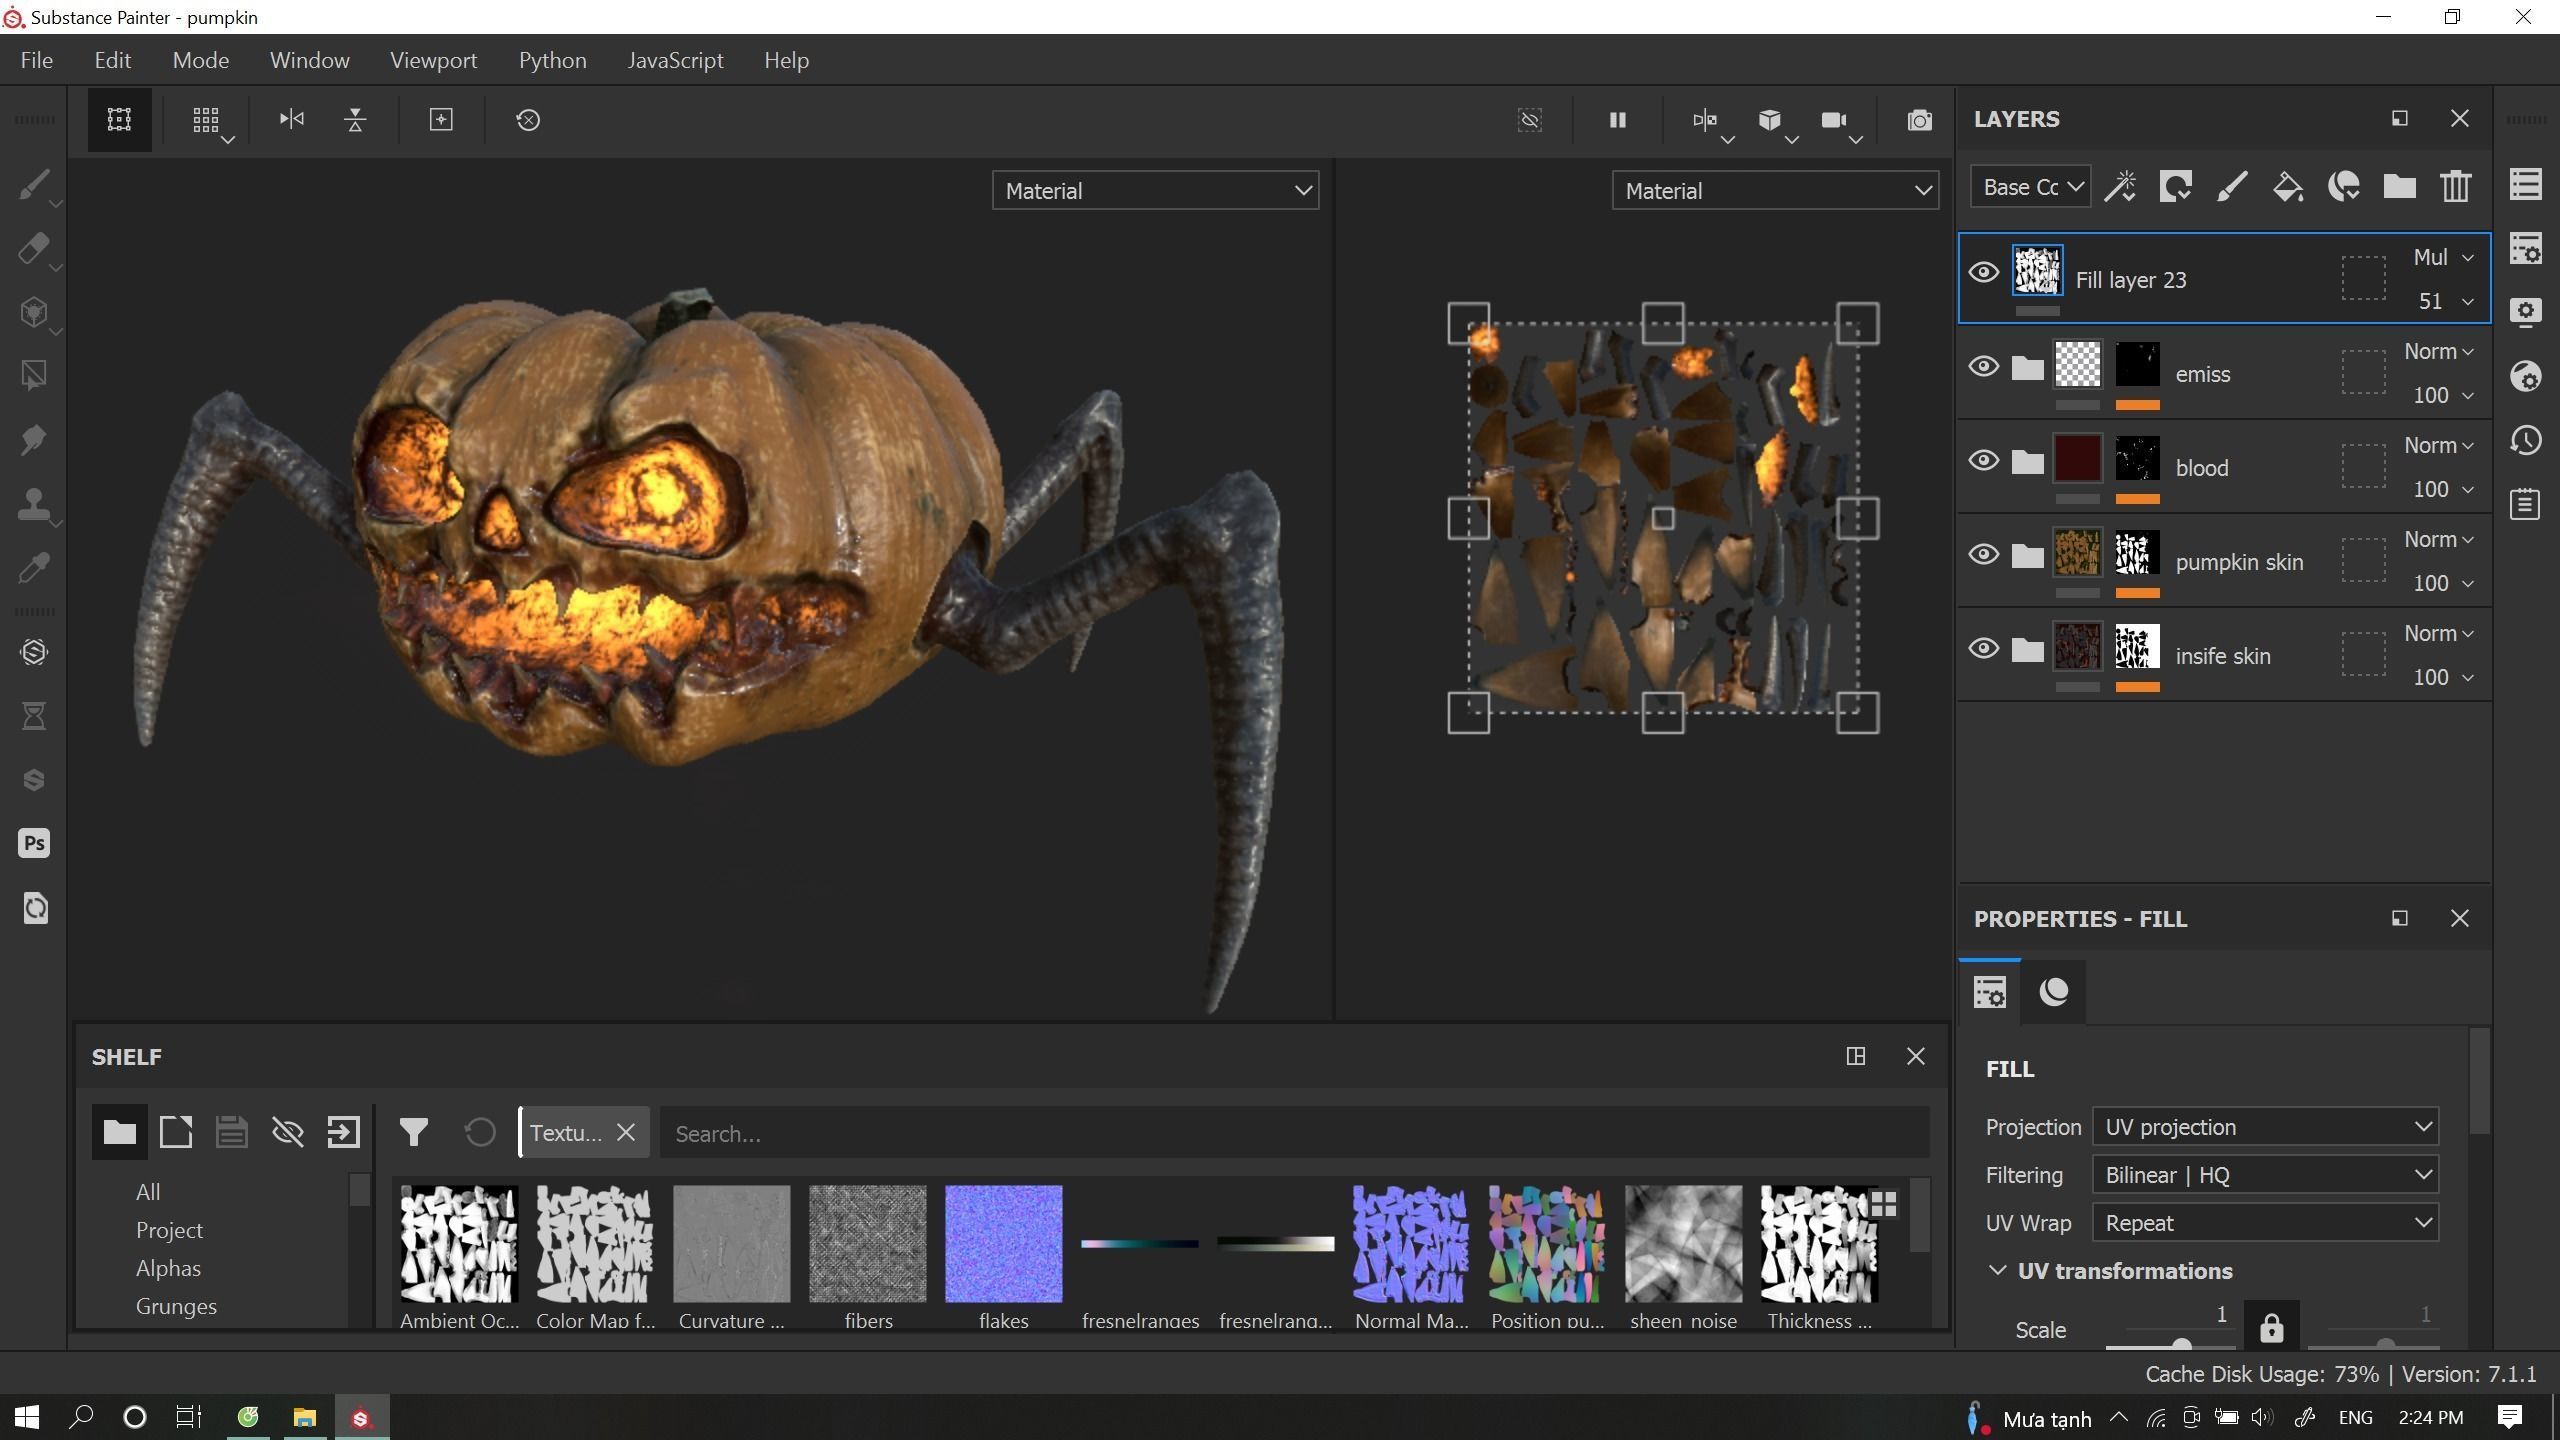Toggle horizontal symmetry mirror icon
Viewport: 2560px width, 1440px height.
(x=291, y=120)
